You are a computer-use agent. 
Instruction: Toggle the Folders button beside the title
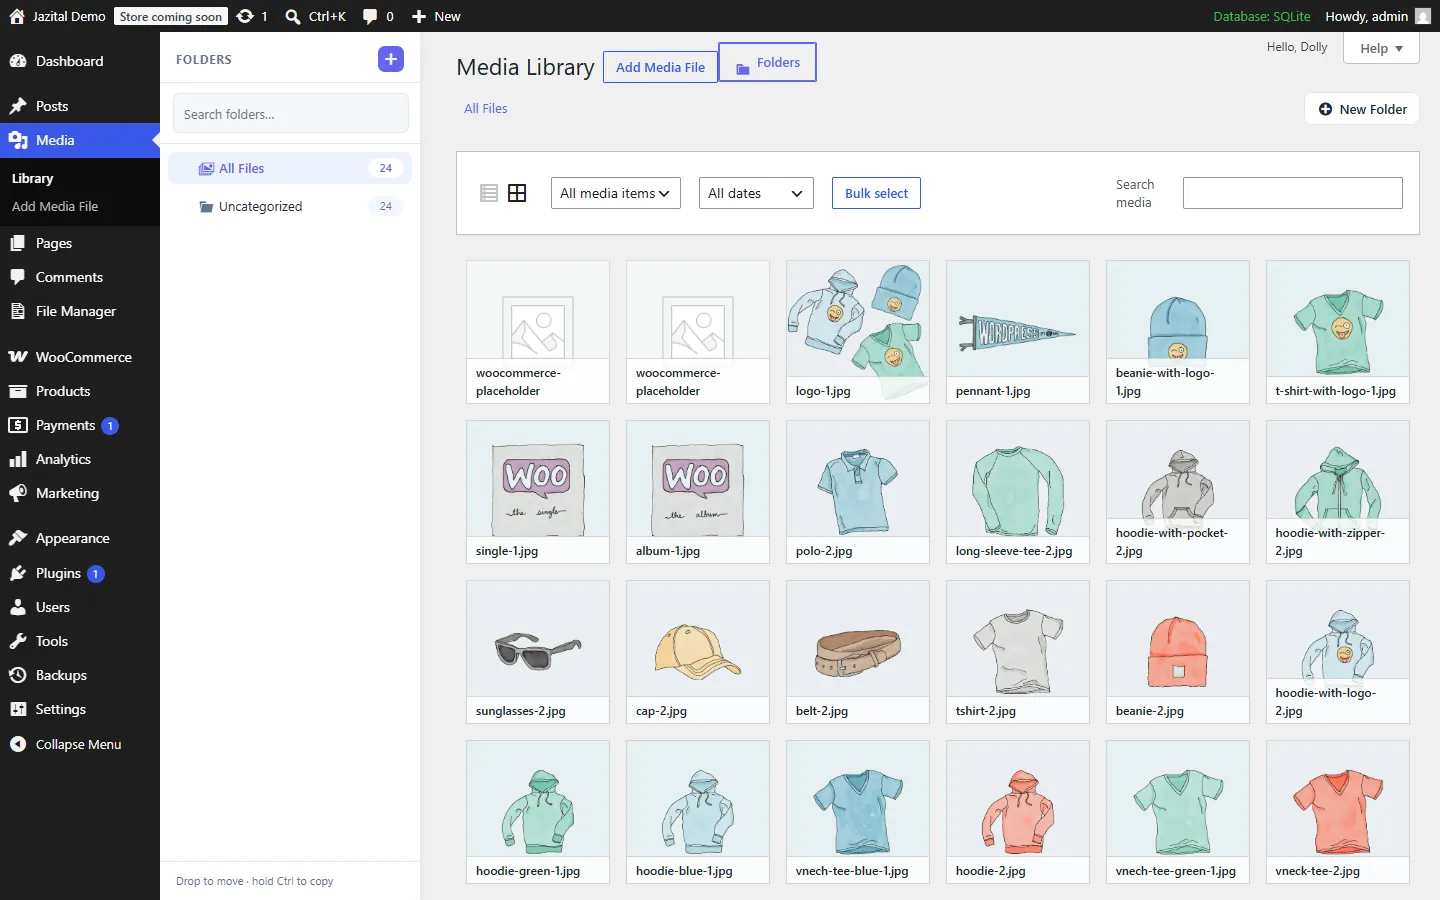(x=768, y=62)
